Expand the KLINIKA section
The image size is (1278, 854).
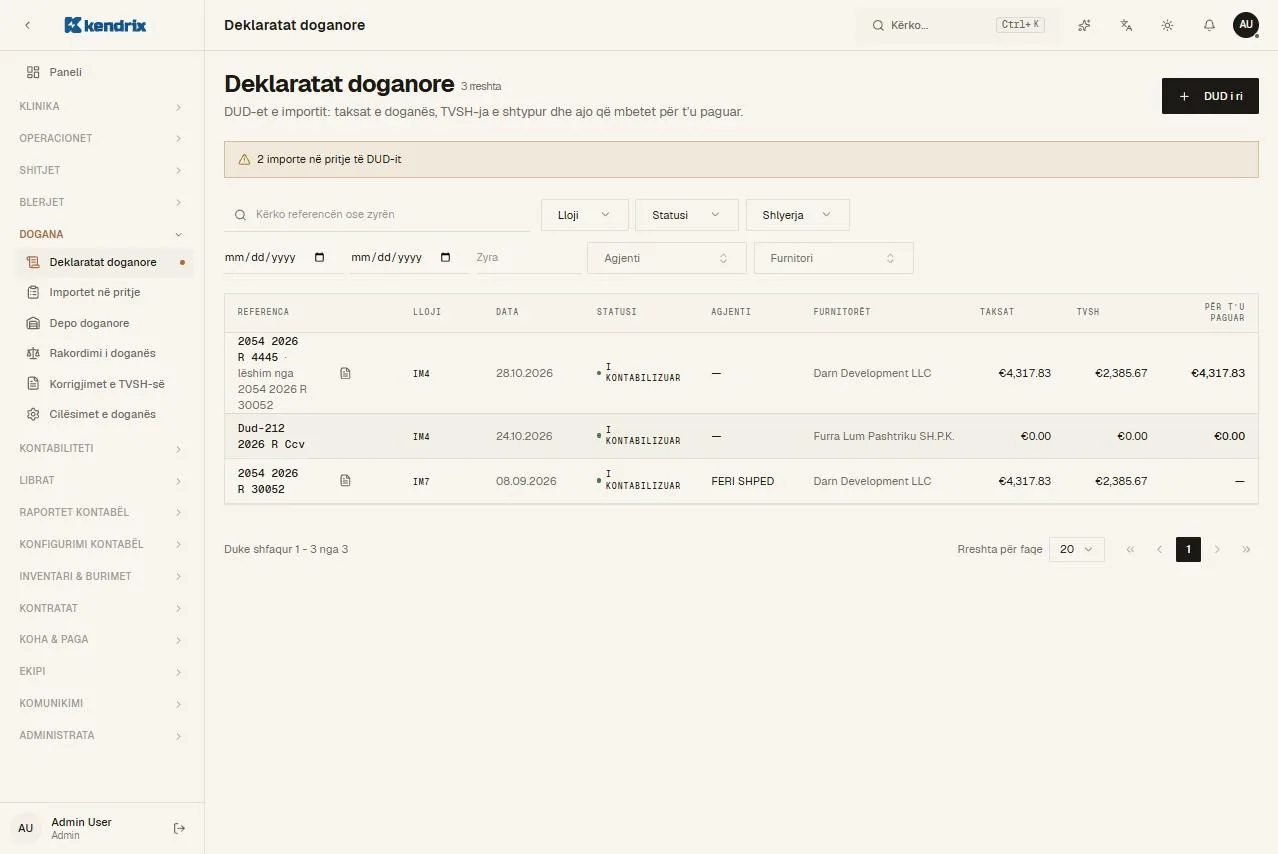[x=102, y=106]
